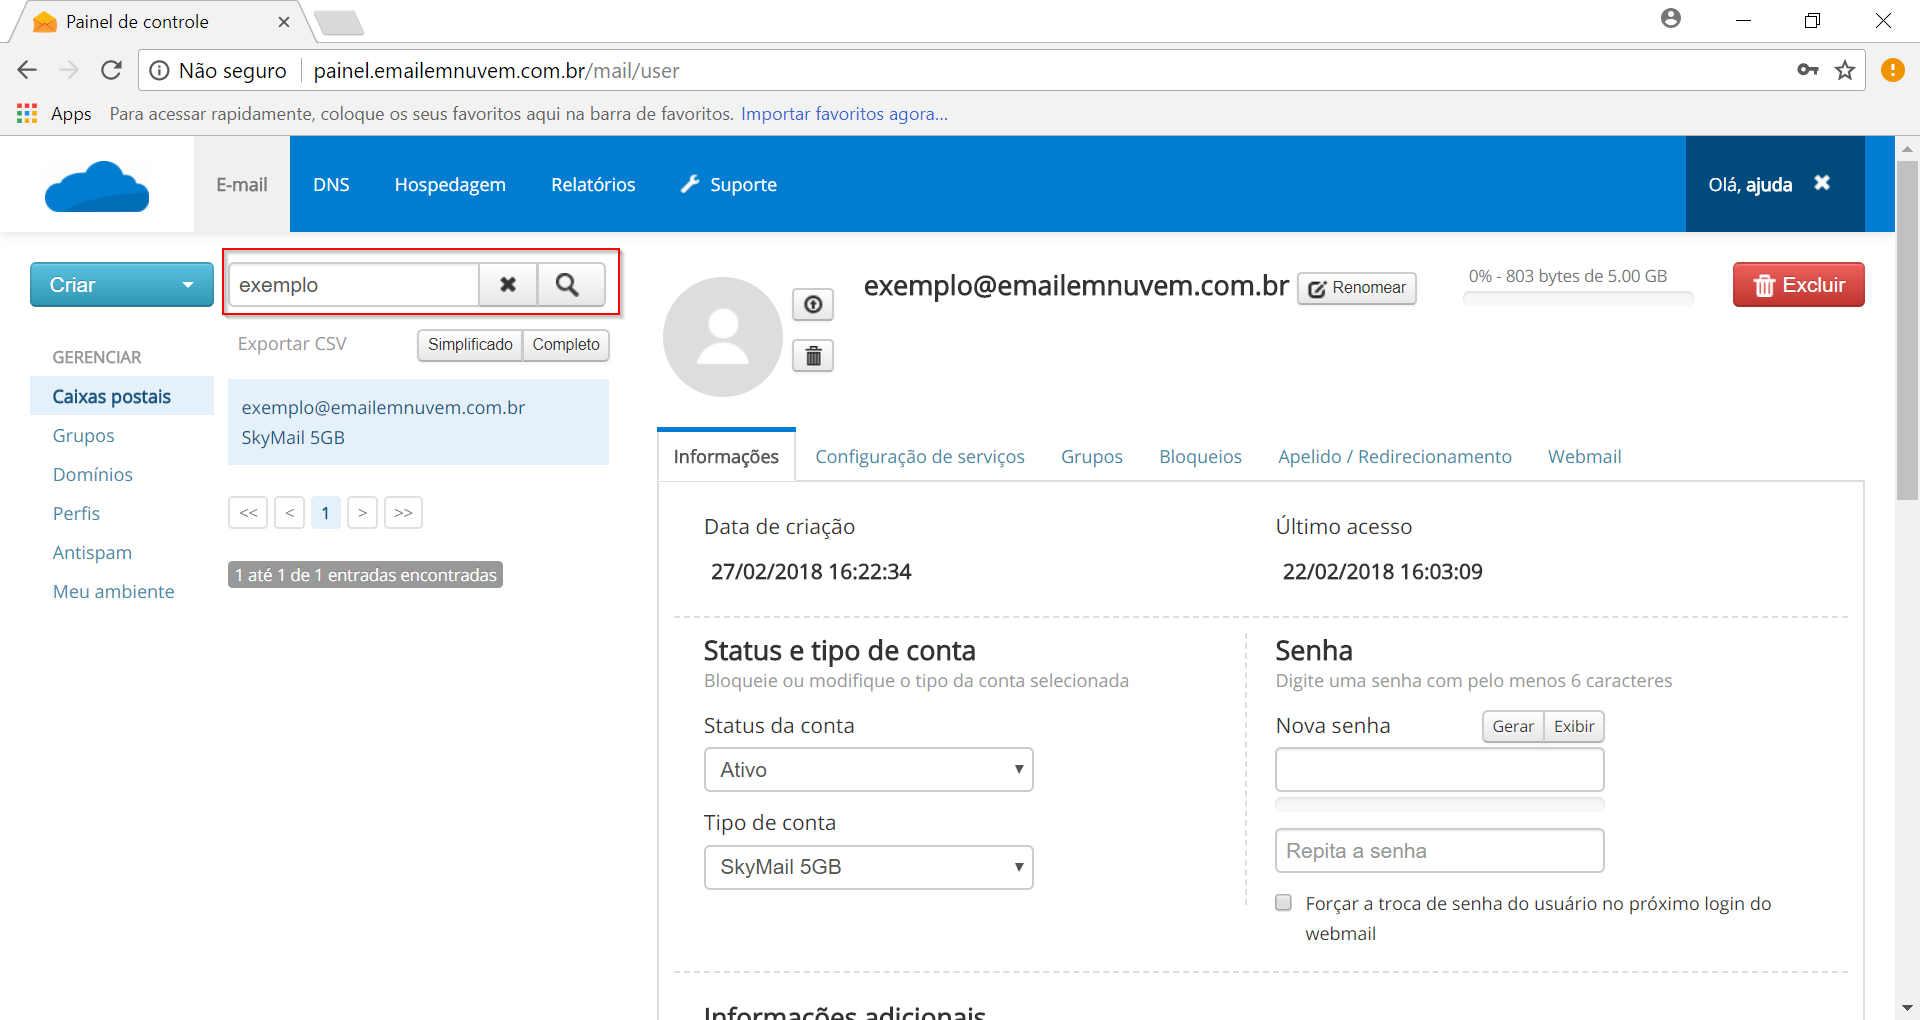Viewport: 1920px width, 1020px height.
Task: Select Domínios in the Gerenciar sidebar
Action: click(x=93, y=475)
